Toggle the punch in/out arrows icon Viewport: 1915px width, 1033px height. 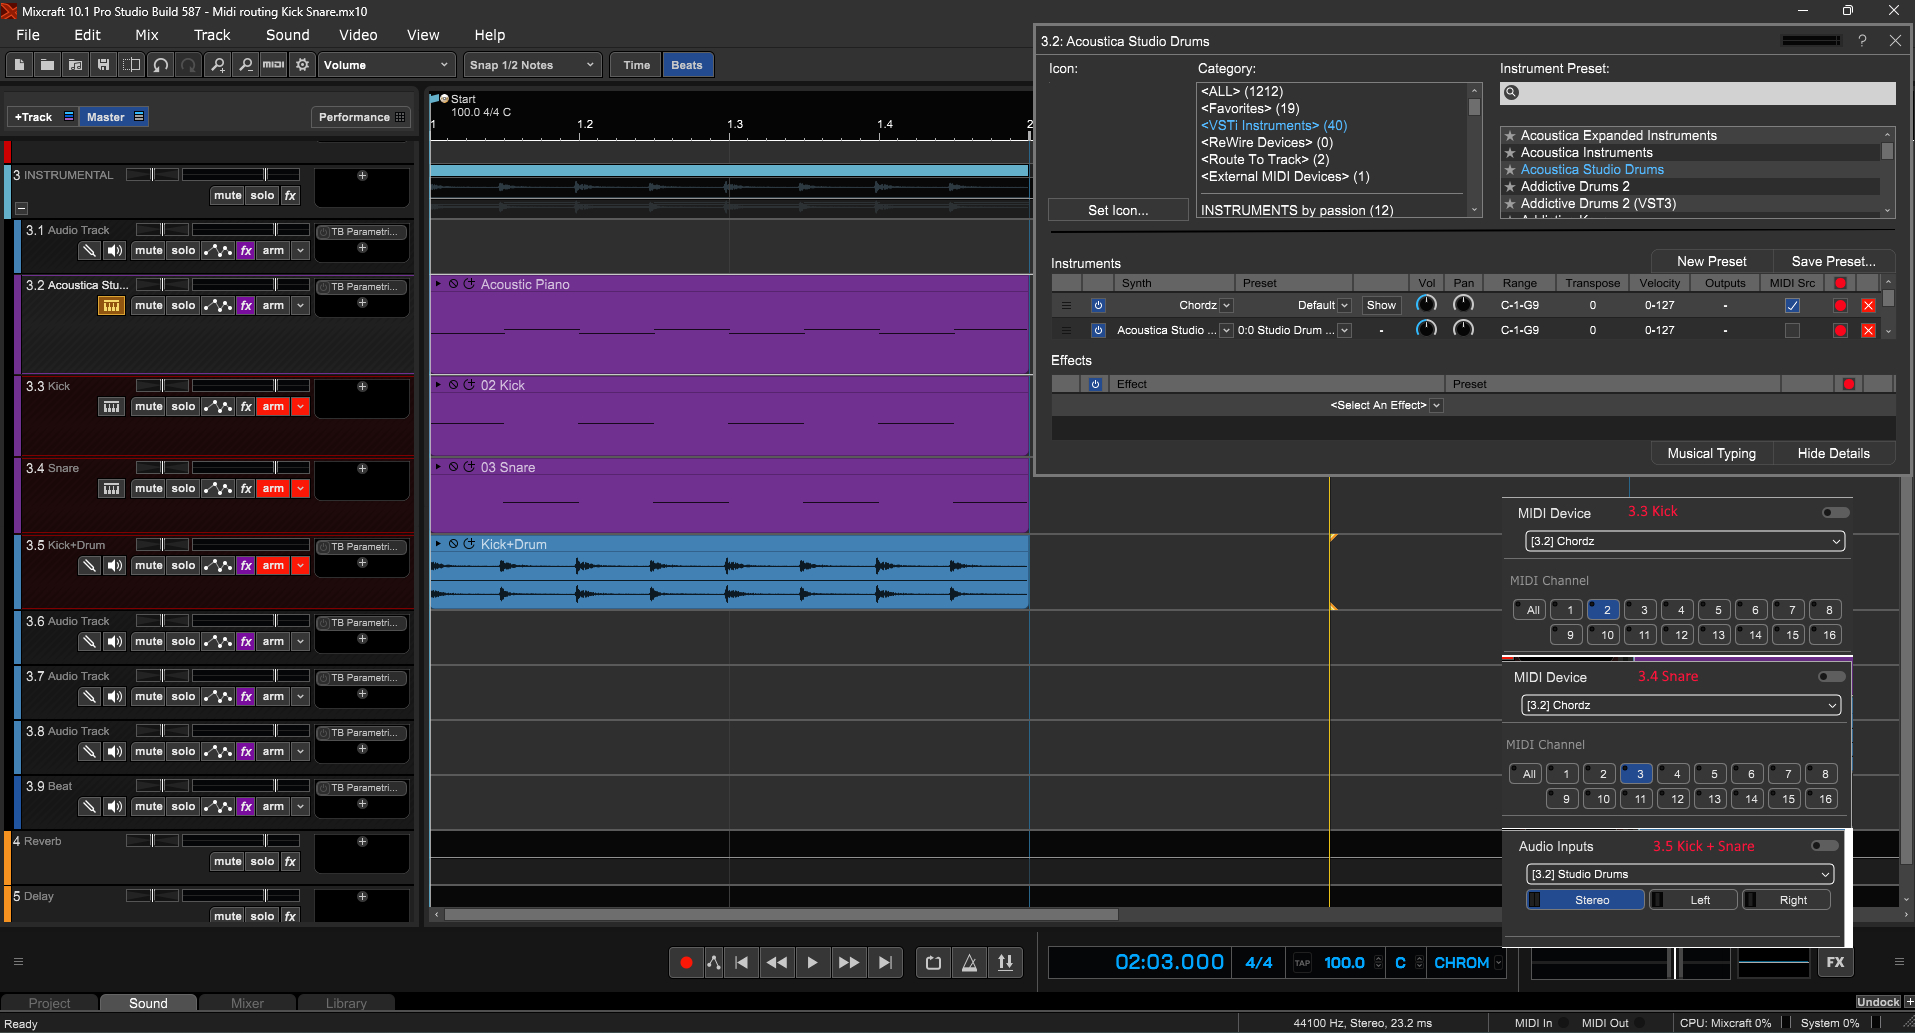(1005, 962)
